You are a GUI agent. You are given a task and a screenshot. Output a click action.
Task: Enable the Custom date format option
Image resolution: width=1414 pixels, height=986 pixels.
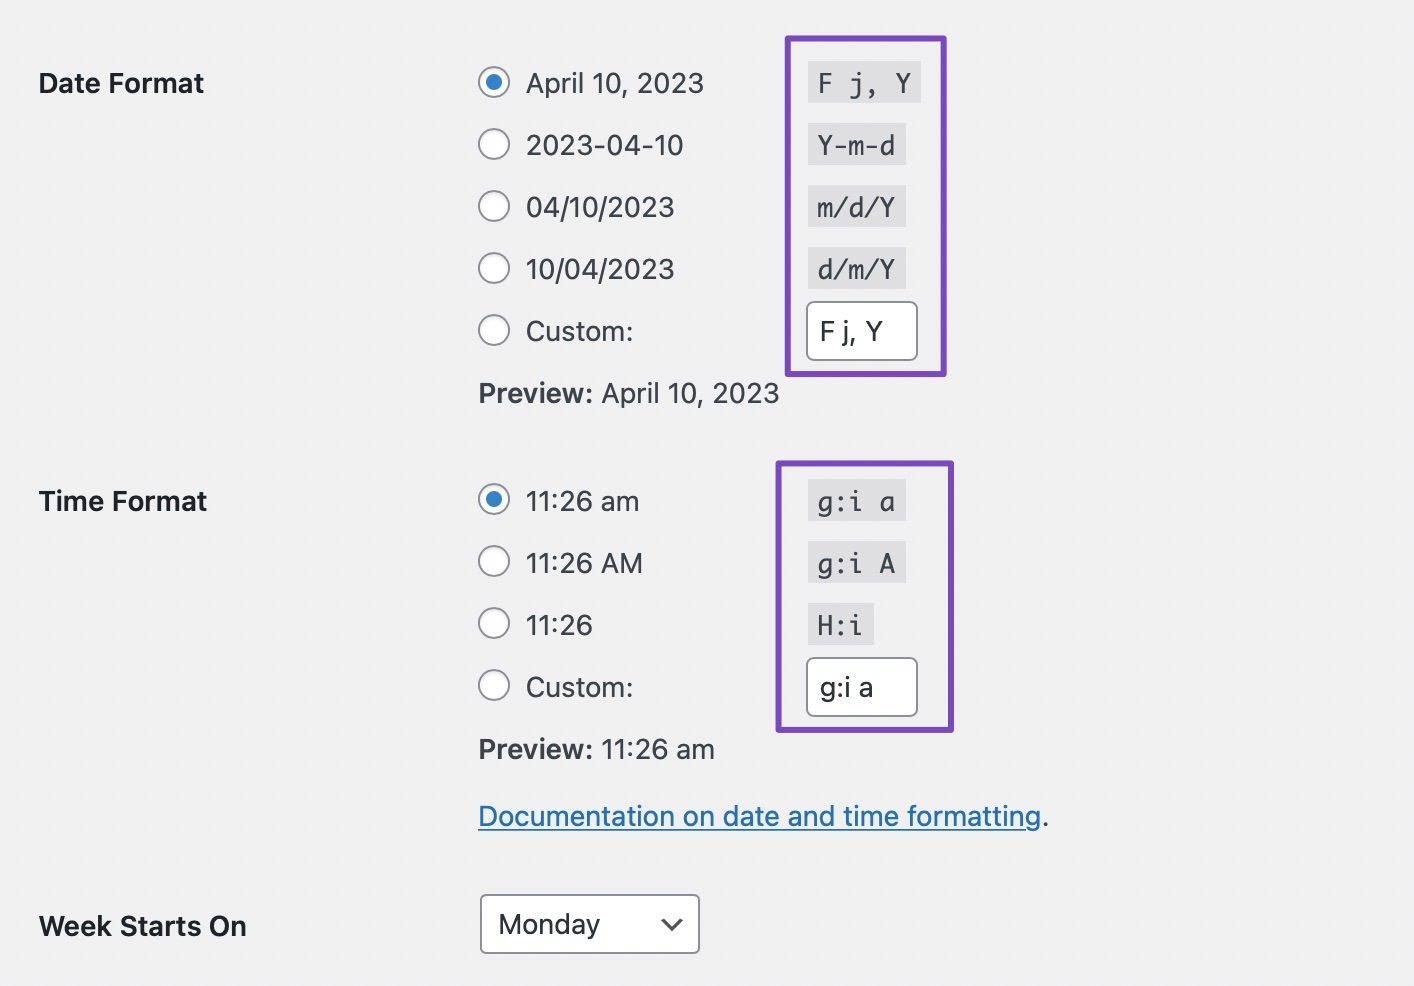point(494,330)
